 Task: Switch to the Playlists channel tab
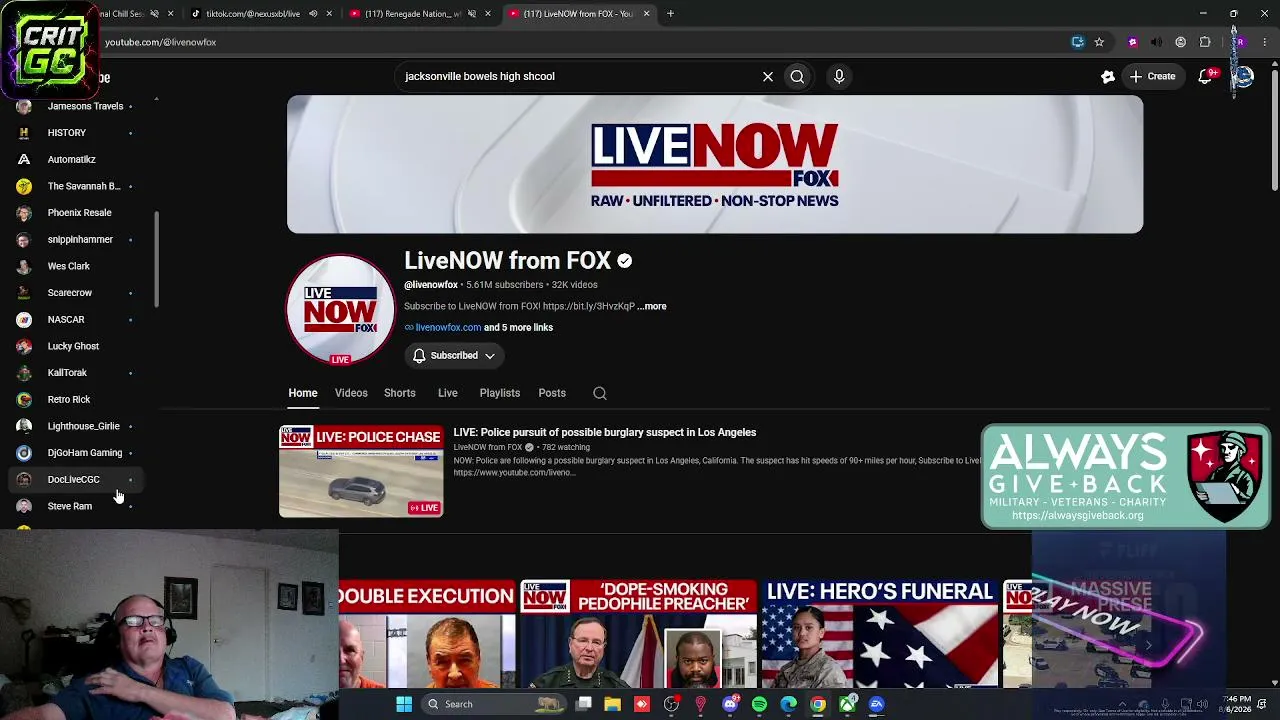500,393
